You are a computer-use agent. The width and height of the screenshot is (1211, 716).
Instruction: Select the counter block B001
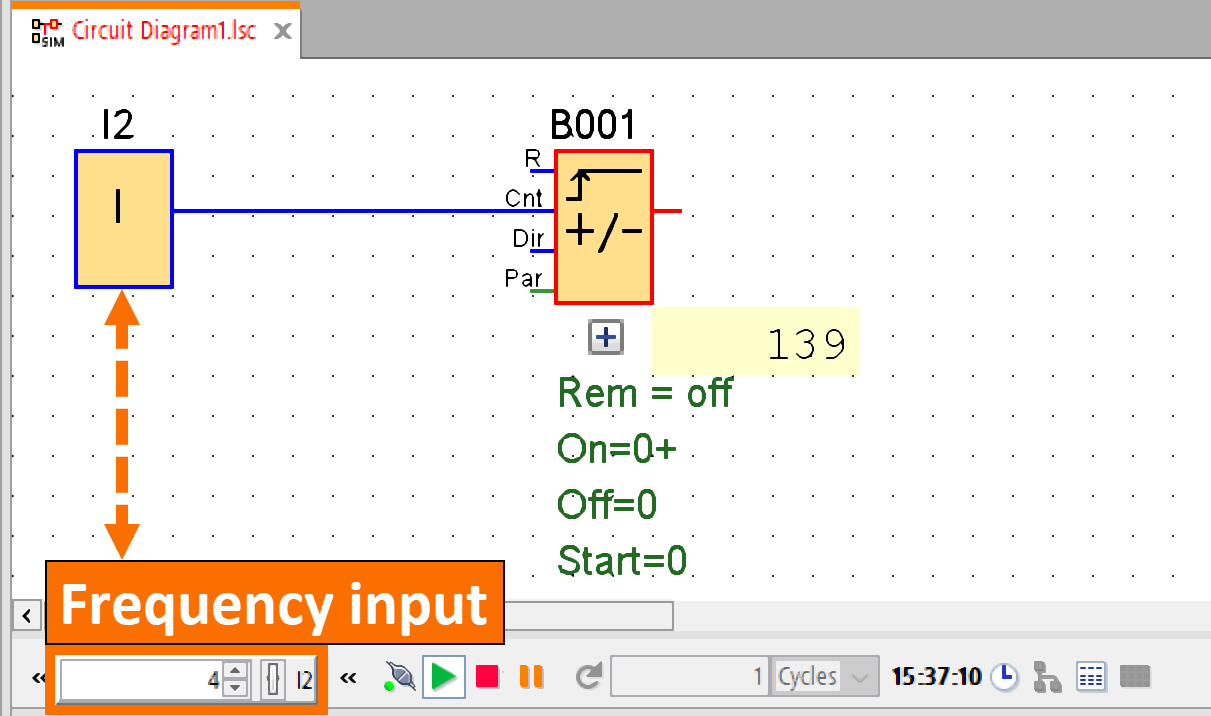[x=603, y=227]
